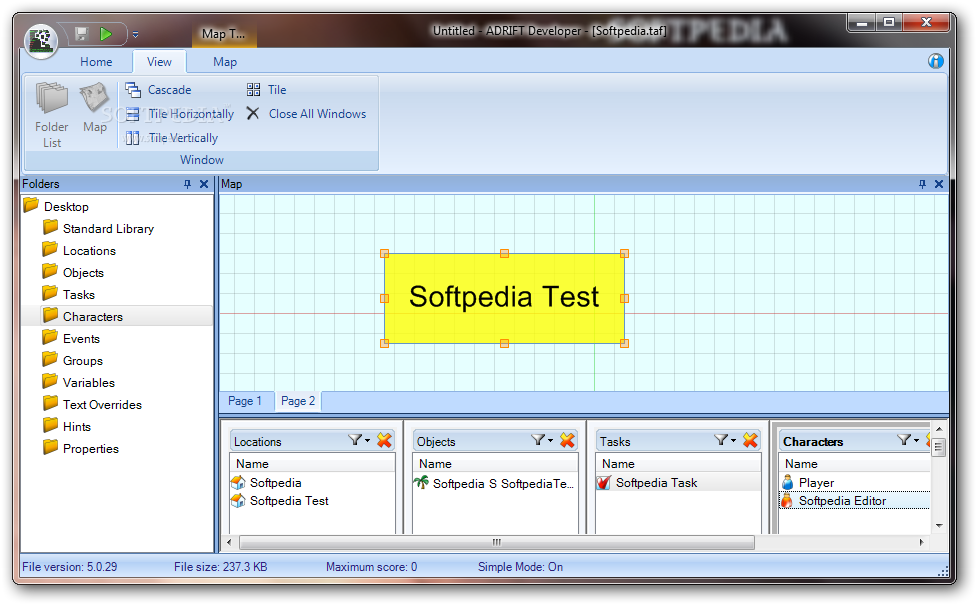Click Maximum score status entry

(x=371, y=567)
